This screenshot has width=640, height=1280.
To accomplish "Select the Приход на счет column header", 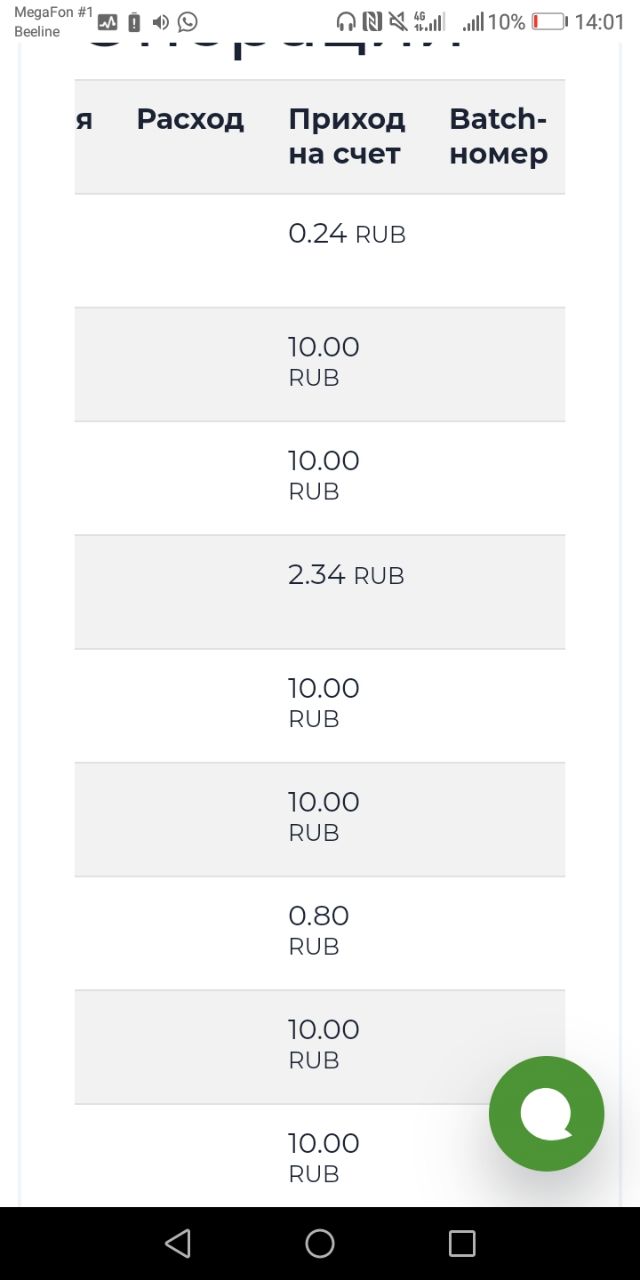I will click(x=347, y=136).
